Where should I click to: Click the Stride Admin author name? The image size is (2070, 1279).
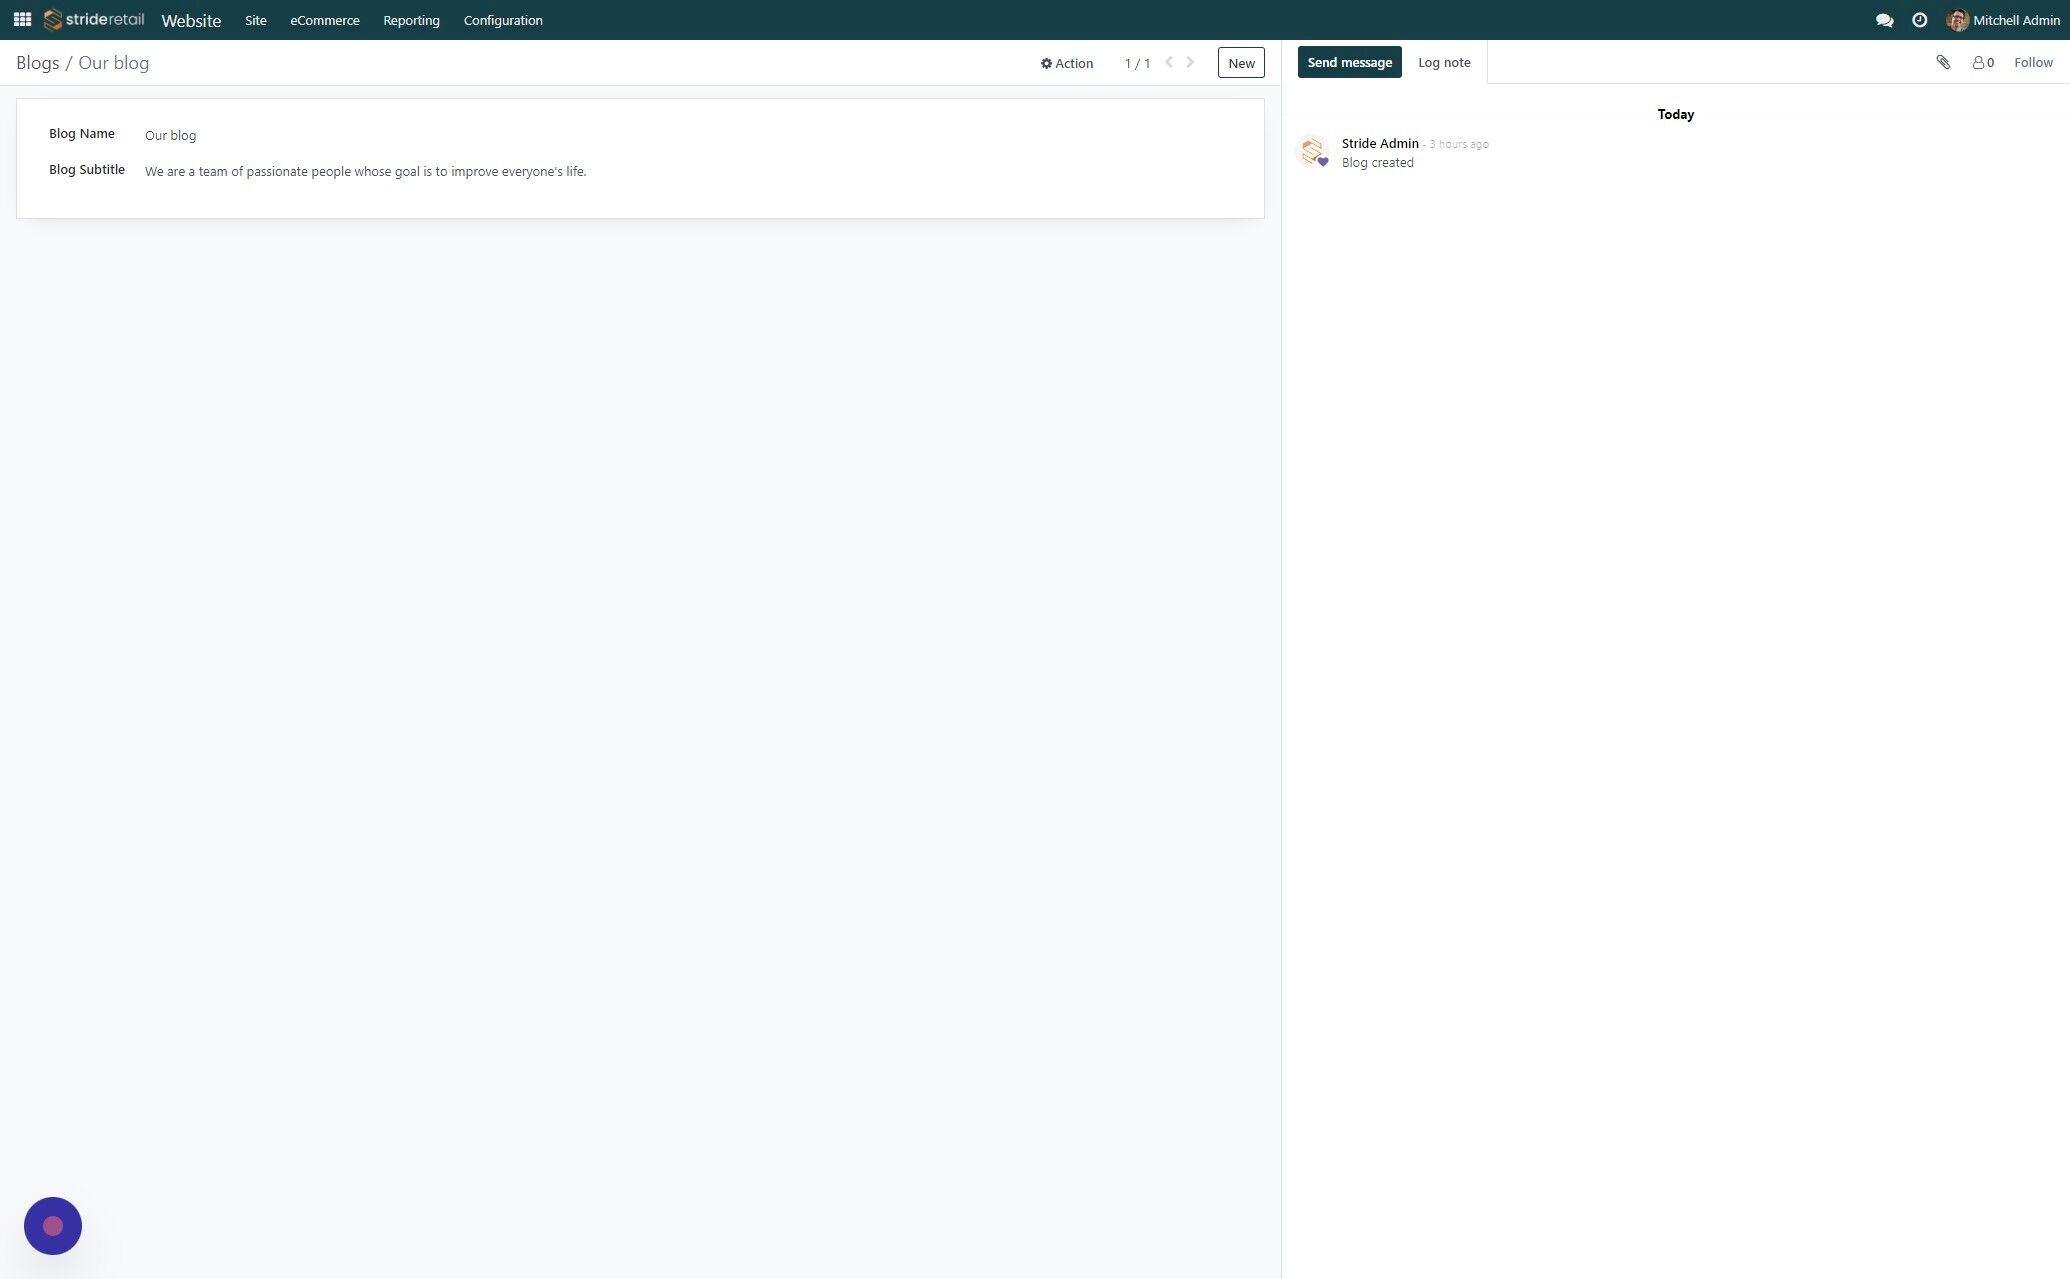pyautogui.click(x=1380, y=143)
